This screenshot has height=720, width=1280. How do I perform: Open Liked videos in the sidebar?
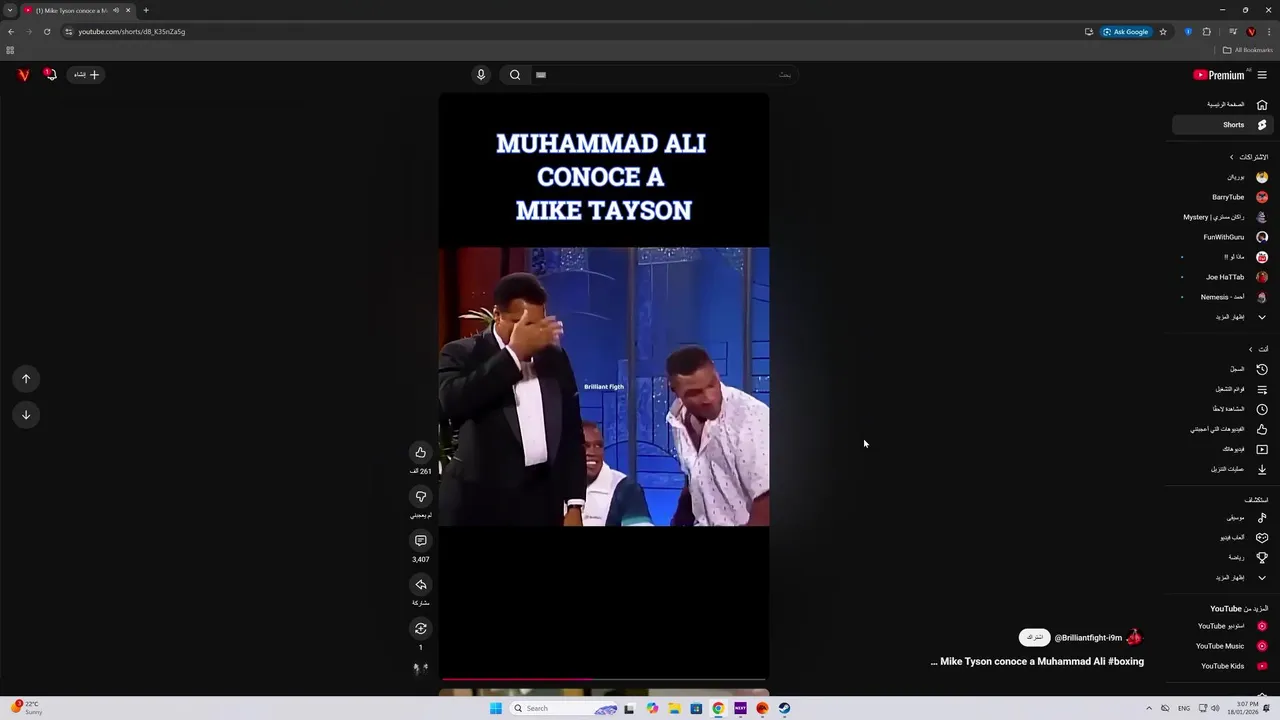(1222, 429)
